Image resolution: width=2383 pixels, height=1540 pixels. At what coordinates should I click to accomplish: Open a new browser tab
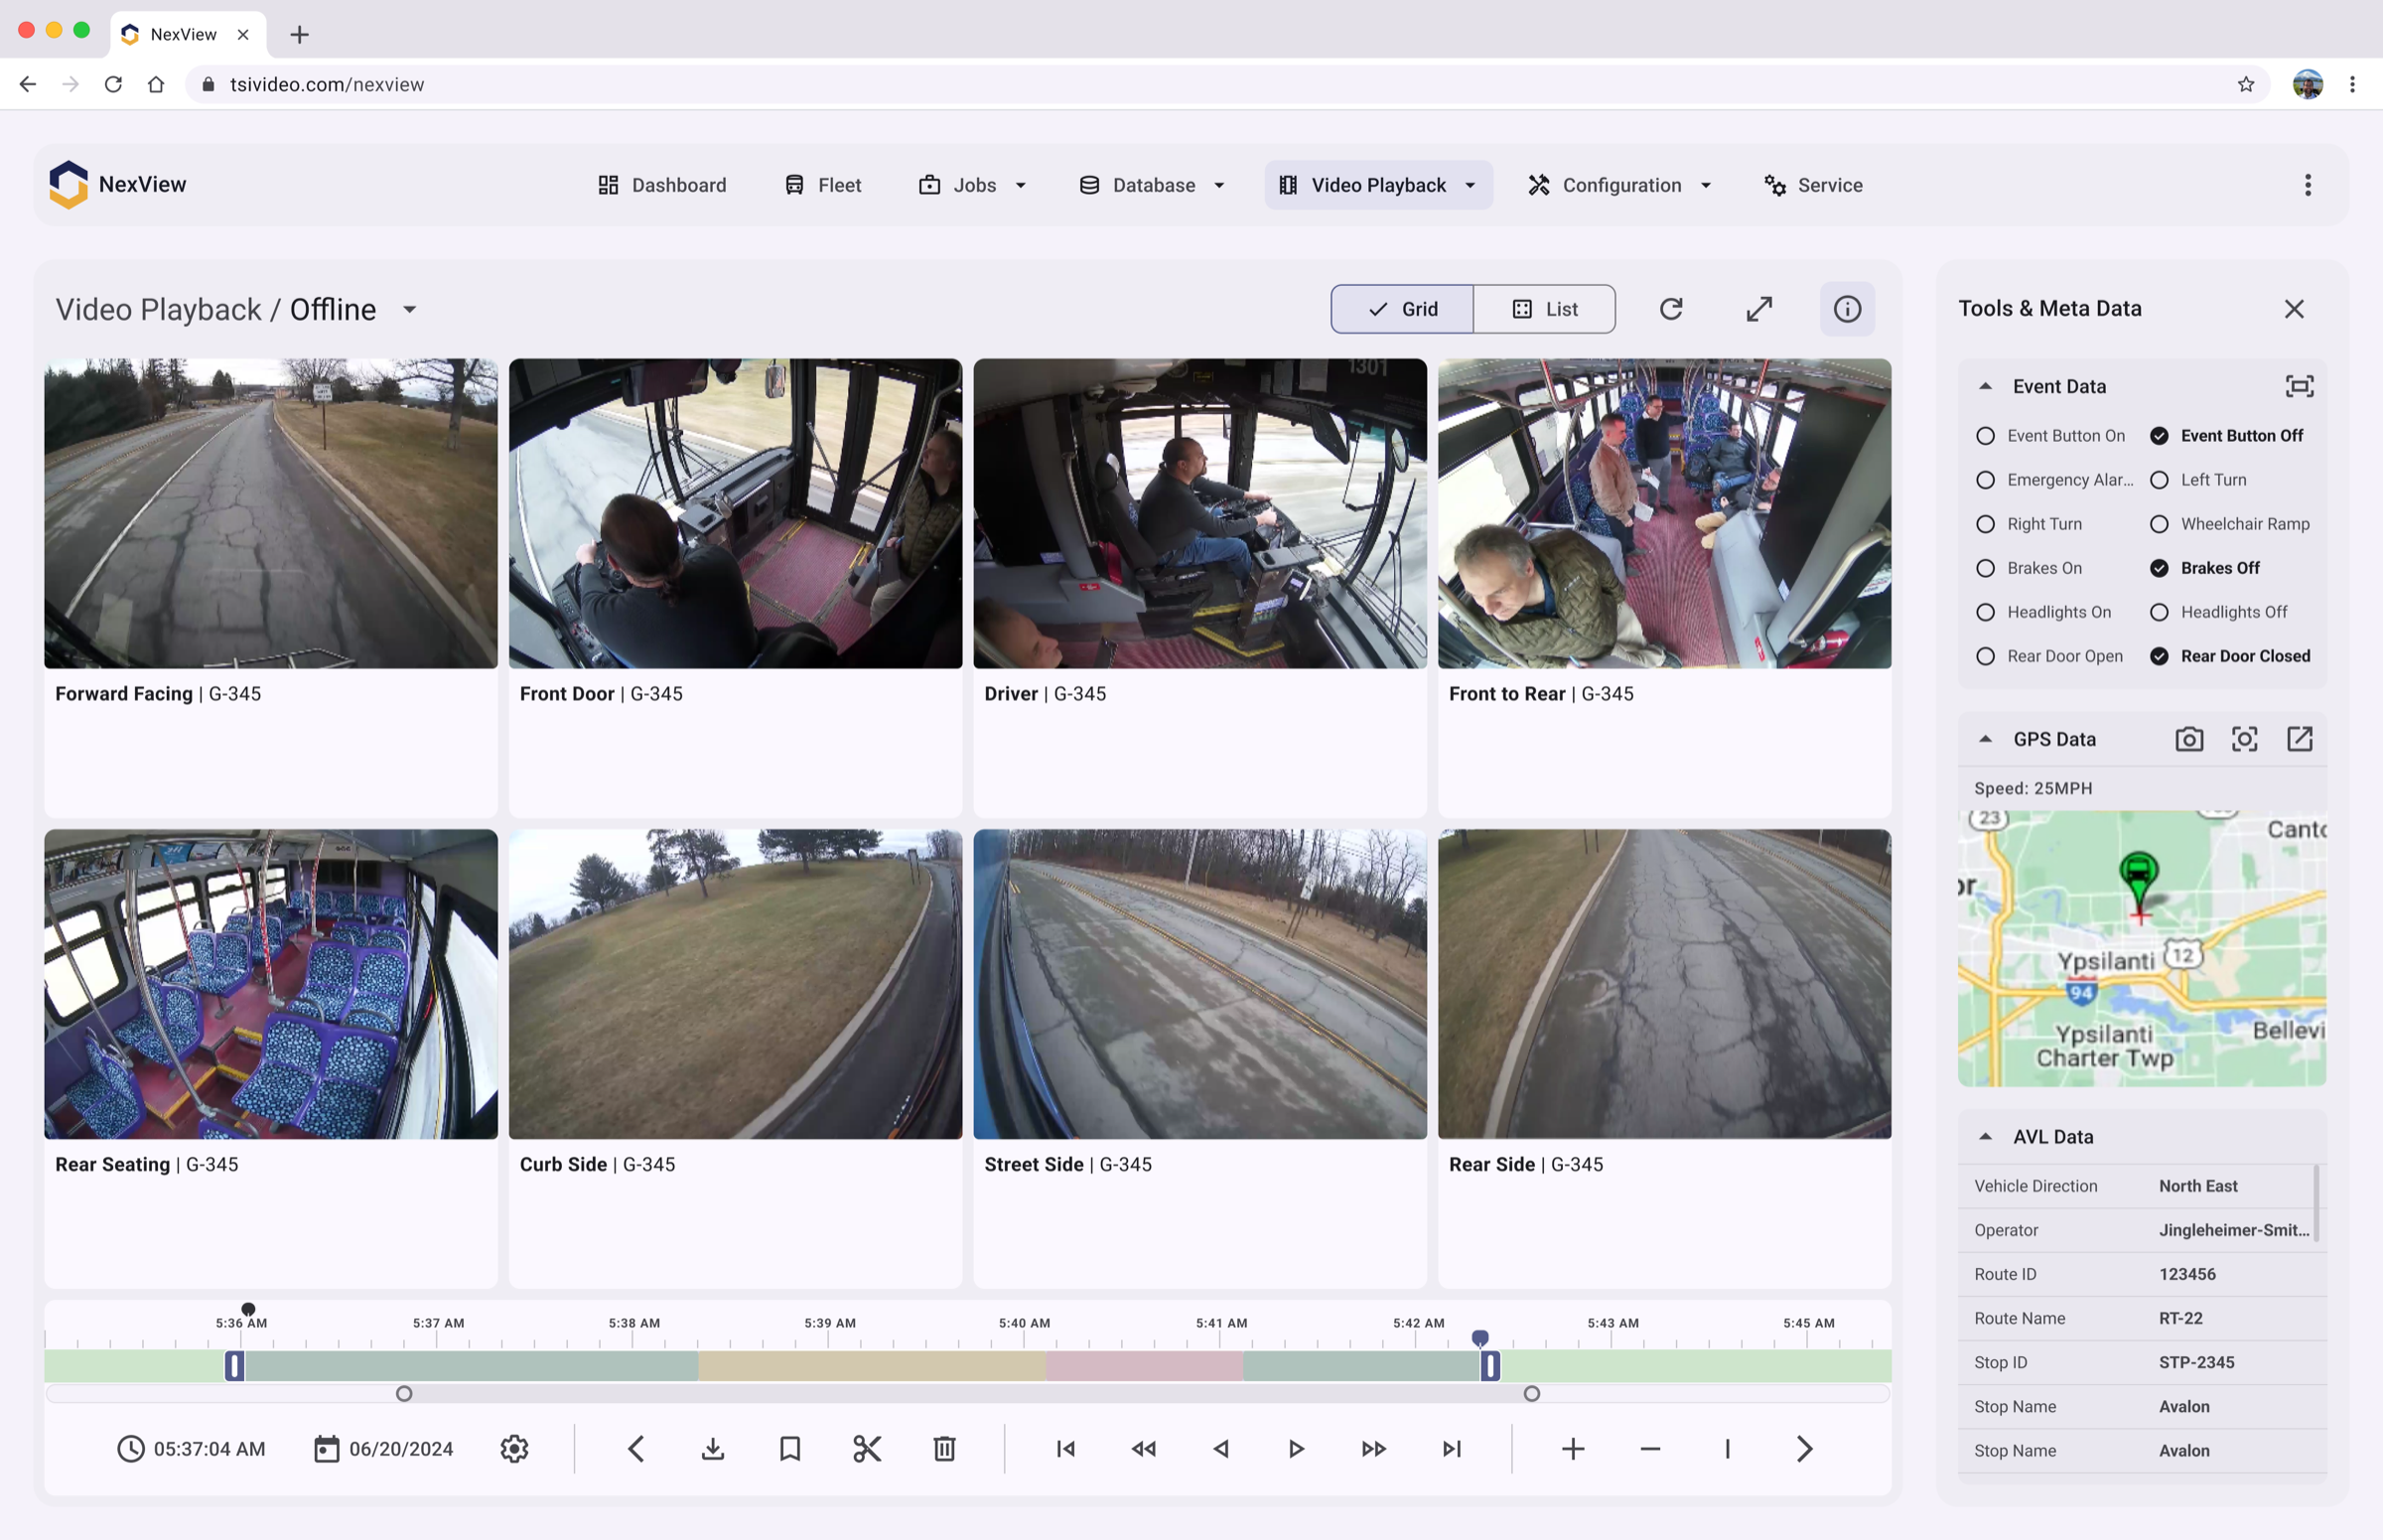click(299, 34)
